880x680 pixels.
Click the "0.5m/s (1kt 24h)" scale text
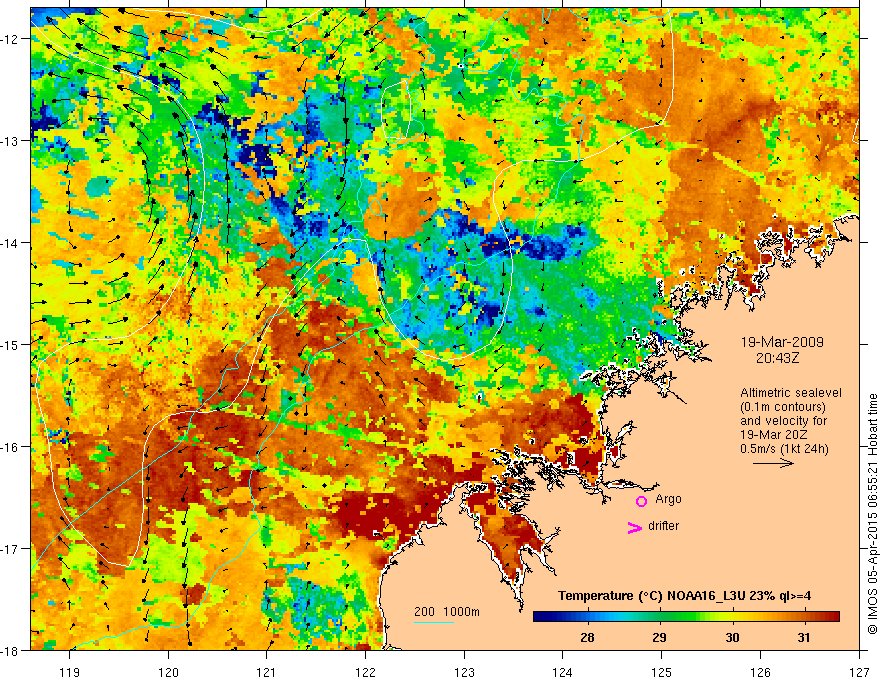point(784,449)
